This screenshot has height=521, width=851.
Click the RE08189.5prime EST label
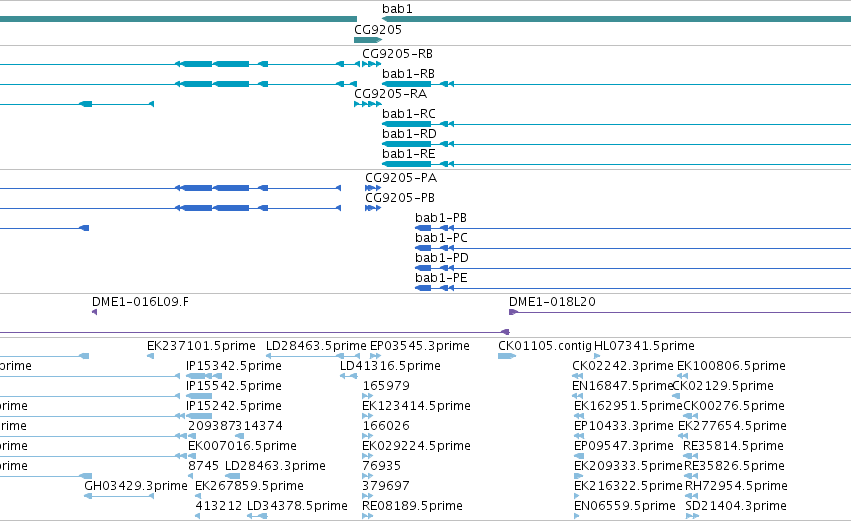(412, 507)
